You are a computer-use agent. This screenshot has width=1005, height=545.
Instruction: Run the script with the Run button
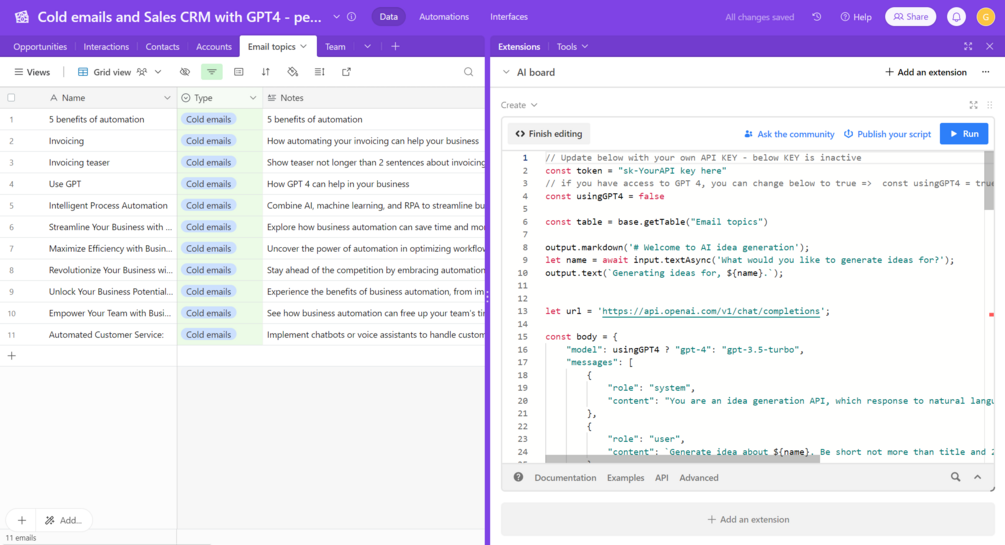point(964,133)
